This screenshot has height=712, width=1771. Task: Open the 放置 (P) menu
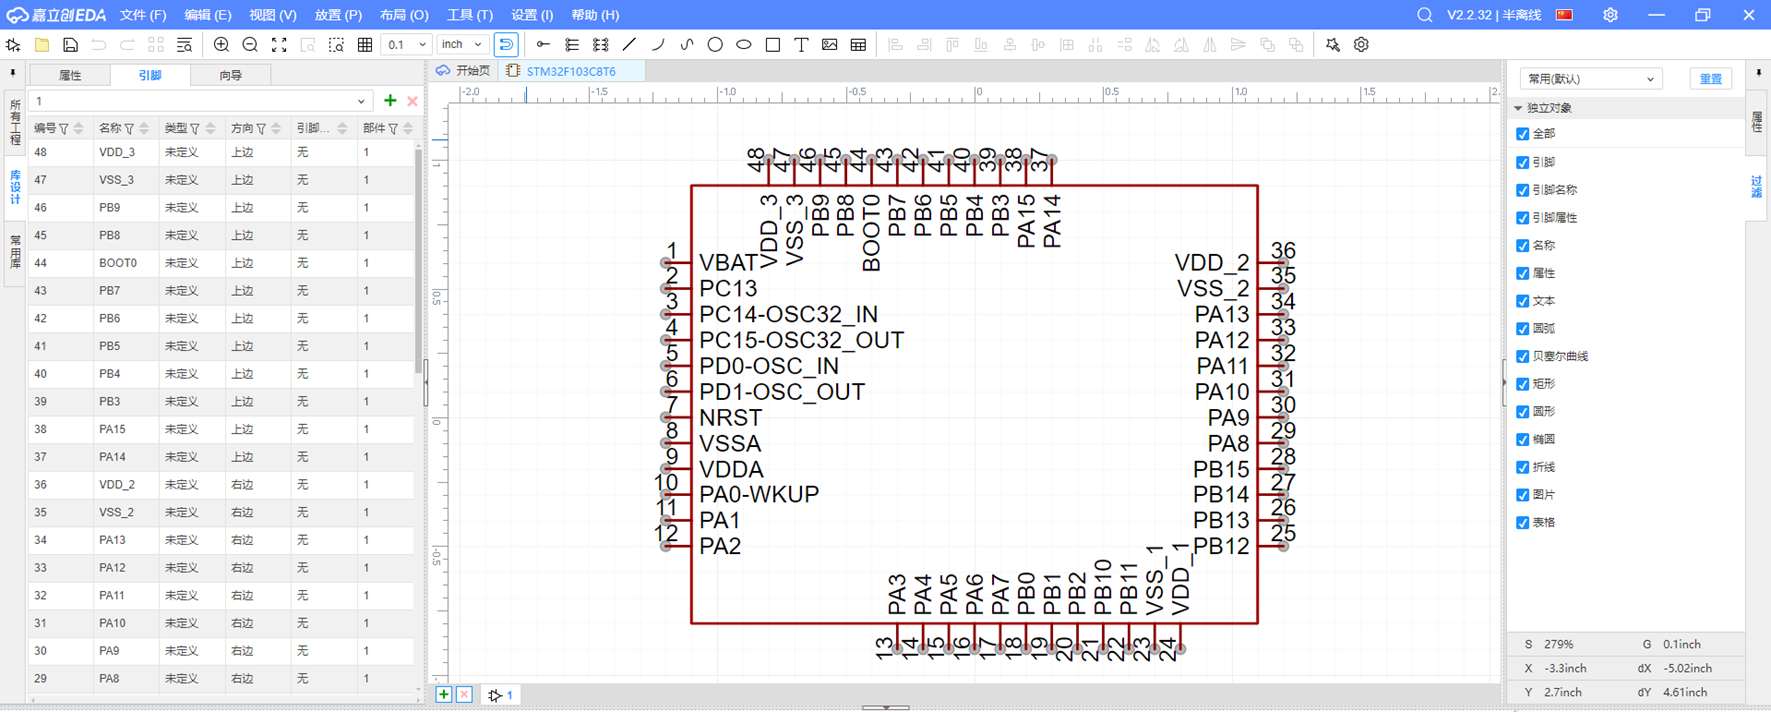click(x=338, y=15)
